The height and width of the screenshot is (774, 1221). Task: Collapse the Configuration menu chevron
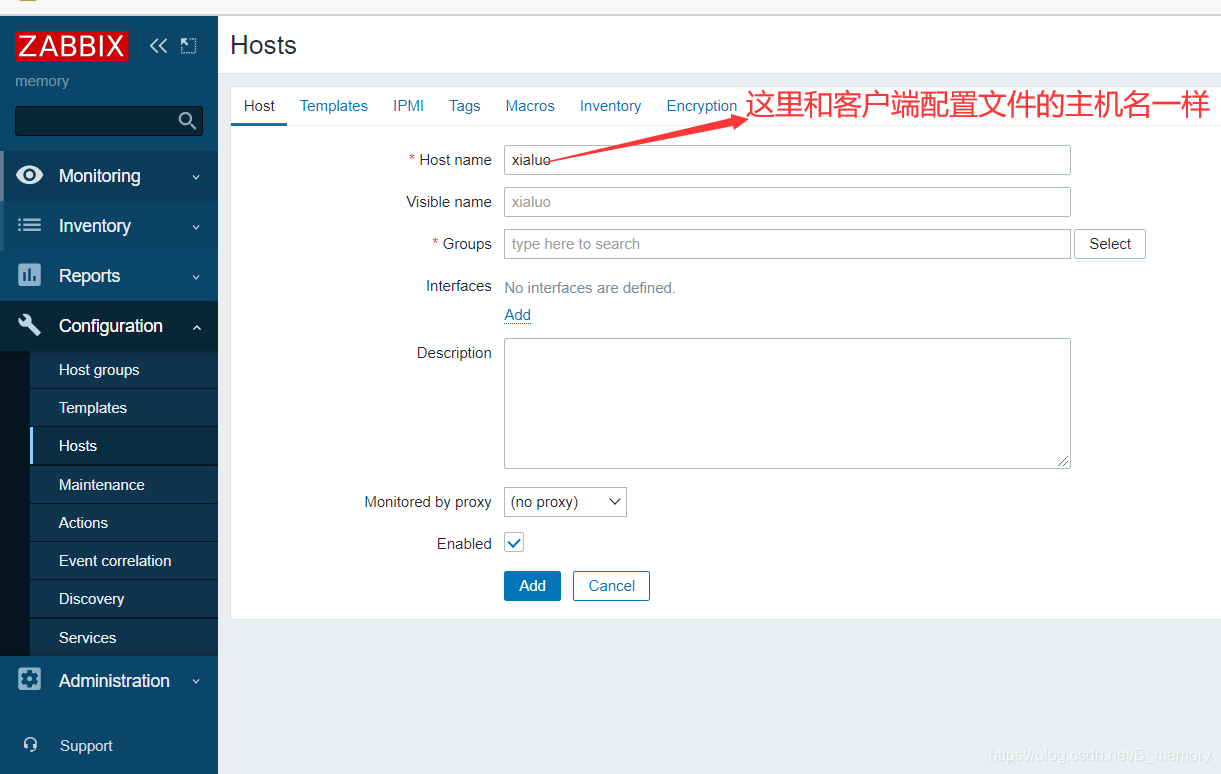(196, 327)
